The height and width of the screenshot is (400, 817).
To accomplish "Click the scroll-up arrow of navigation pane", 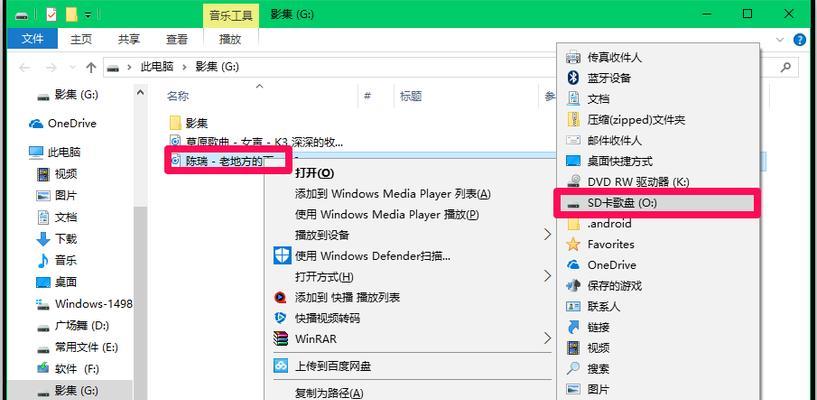I will (x=140, y=93).
